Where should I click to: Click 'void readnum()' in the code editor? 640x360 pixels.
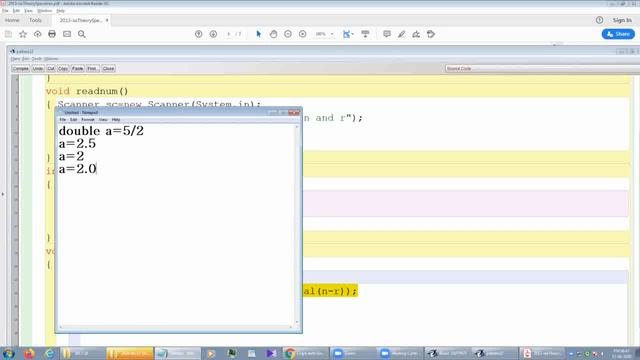(x=87, y=91)
